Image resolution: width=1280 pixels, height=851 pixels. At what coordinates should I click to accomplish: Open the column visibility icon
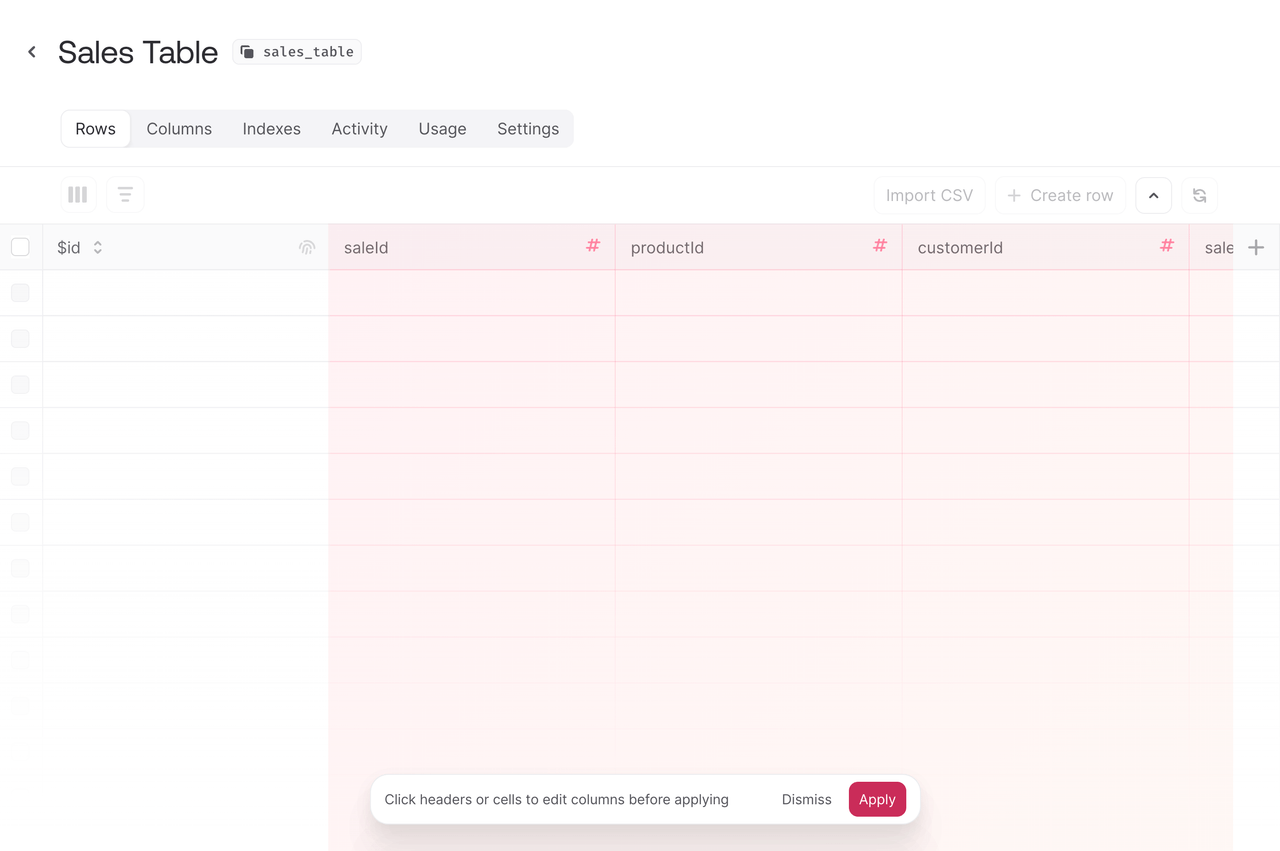pos(78,195)
